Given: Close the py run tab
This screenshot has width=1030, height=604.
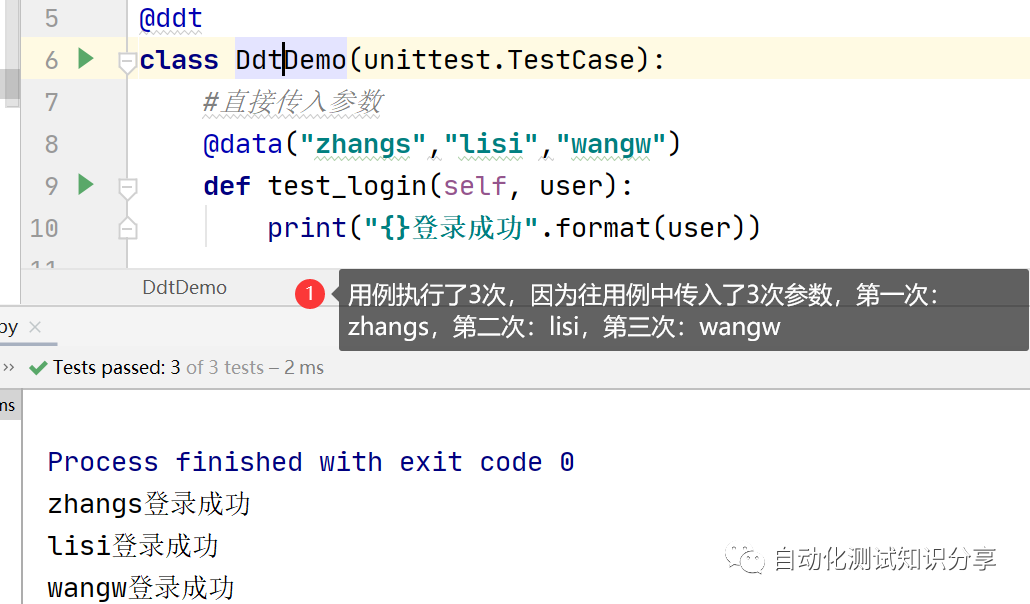Looking at the screenshot, I should (x=35, y=328).
